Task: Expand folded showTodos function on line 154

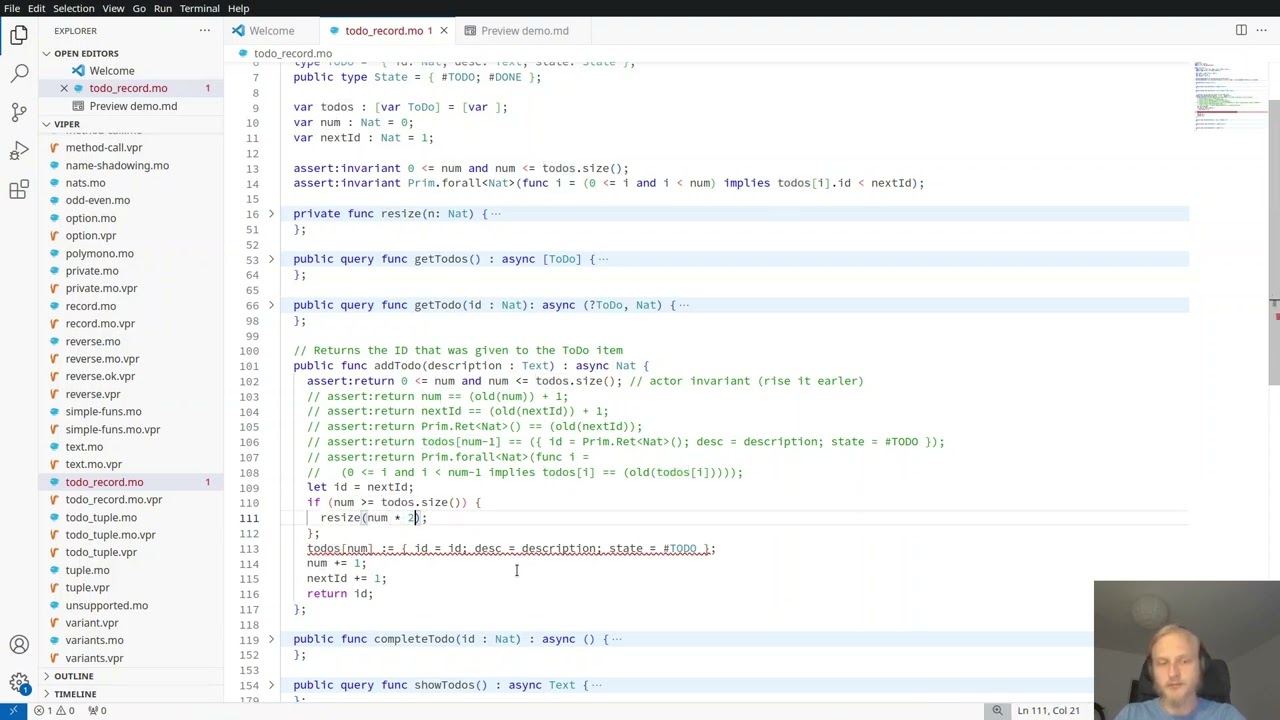Action: [271, 685]
